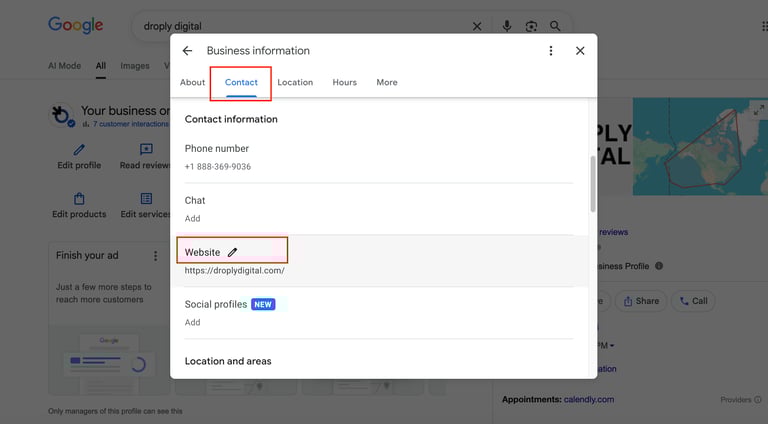Open Edit services list icon

[x=146, y=198]
